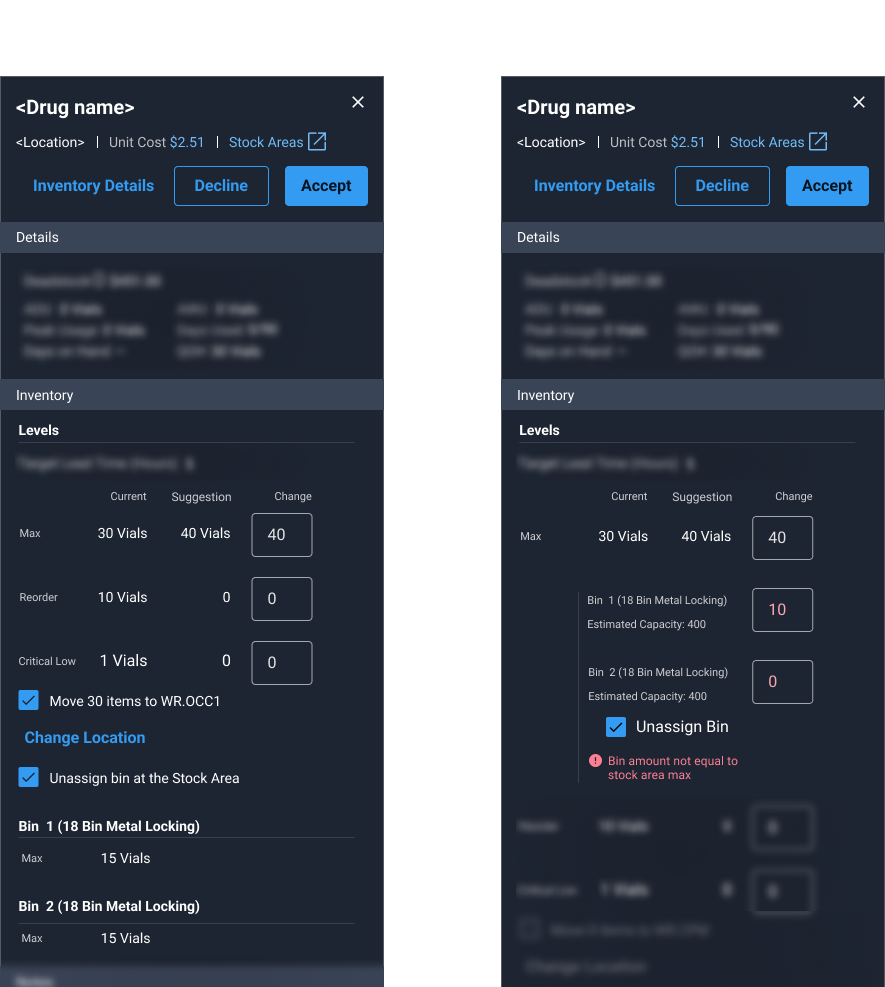Toggle the Unassign Bin checkbox in right panel
The height and width of the screenshot is (987, 885).
(x=616, y=727)
